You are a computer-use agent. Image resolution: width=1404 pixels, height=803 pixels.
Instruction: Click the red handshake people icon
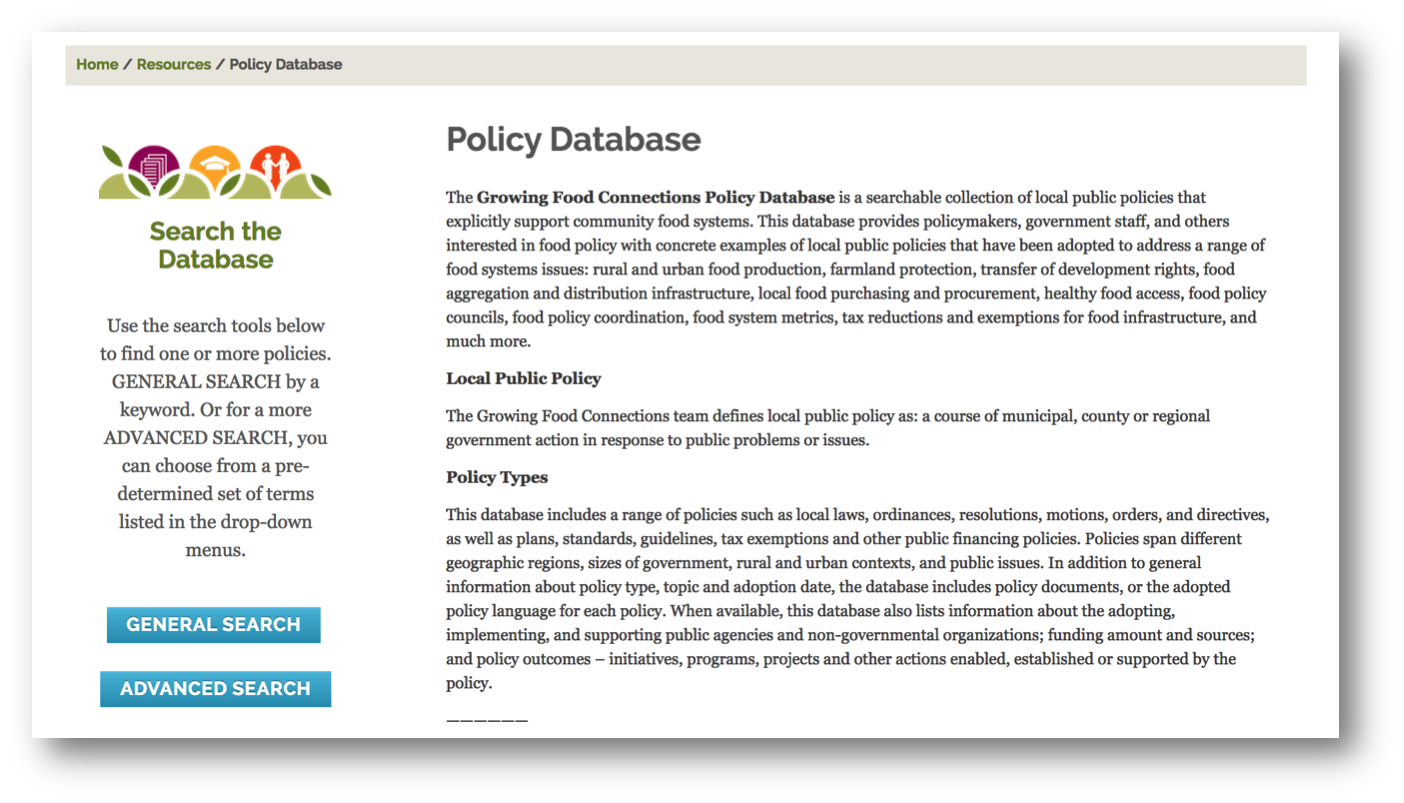point(274,164)
